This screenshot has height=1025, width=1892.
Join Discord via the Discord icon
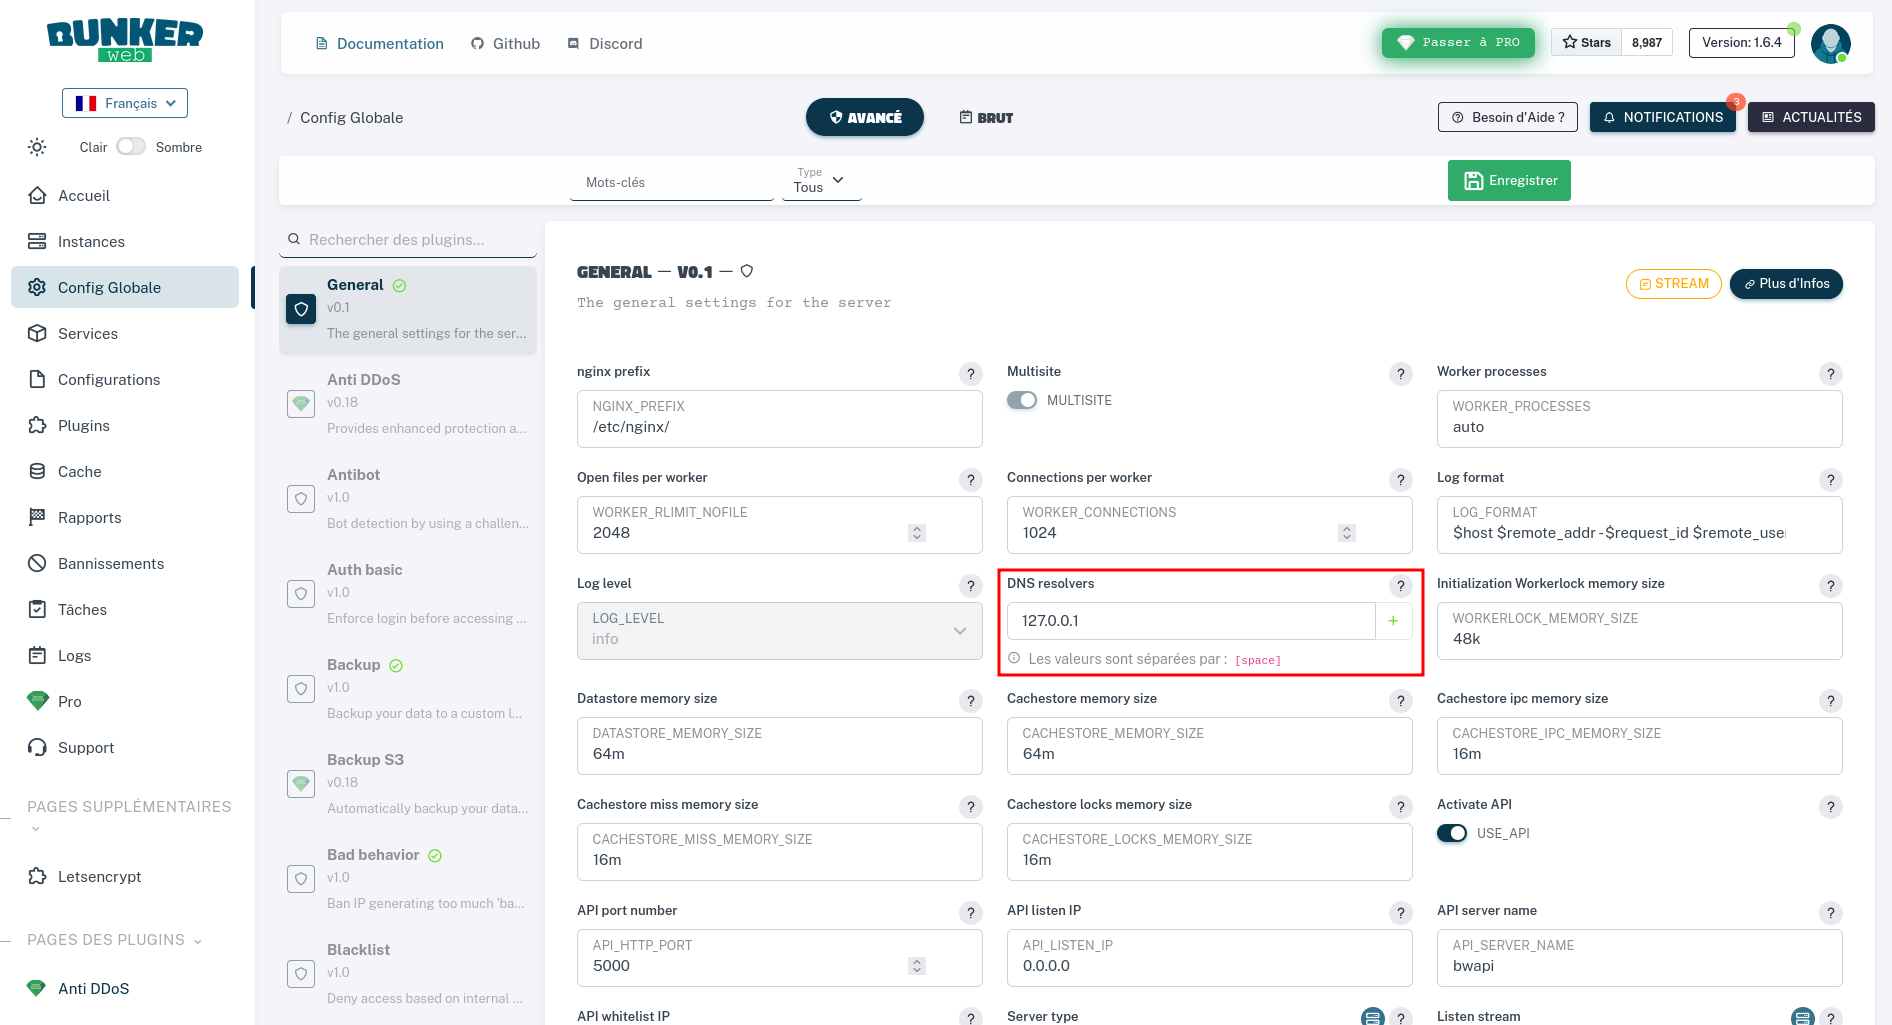click(604, 43)
